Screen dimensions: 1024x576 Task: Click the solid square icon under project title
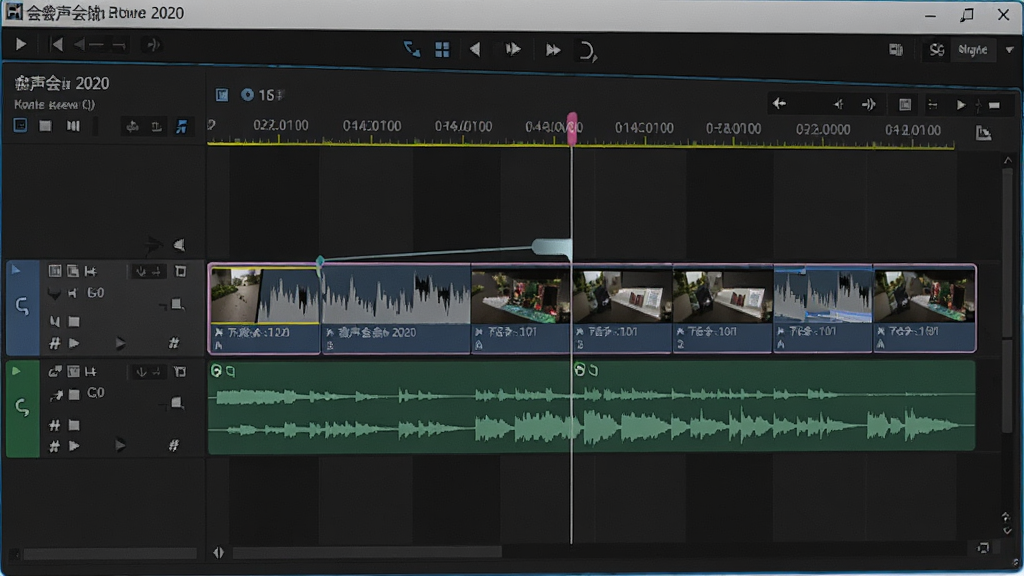[45, 125]
